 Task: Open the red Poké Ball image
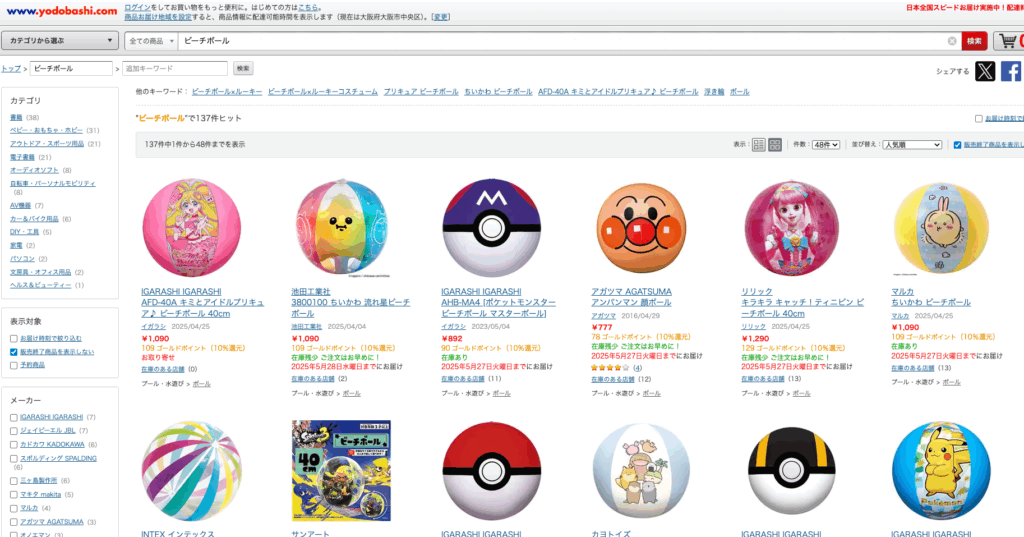pyautogui.click(x=491, y=471)
